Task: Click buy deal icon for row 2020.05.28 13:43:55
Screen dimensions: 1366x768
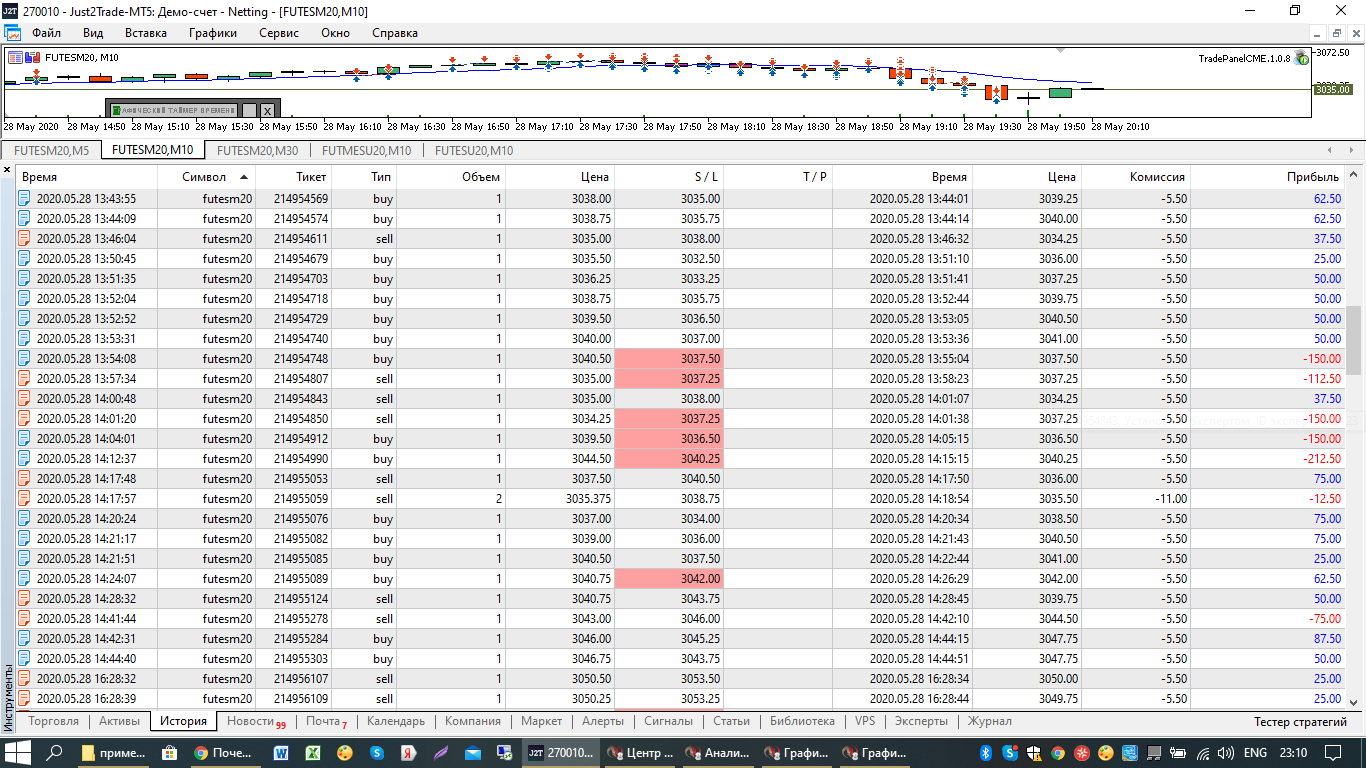Action: coord(25,198)
